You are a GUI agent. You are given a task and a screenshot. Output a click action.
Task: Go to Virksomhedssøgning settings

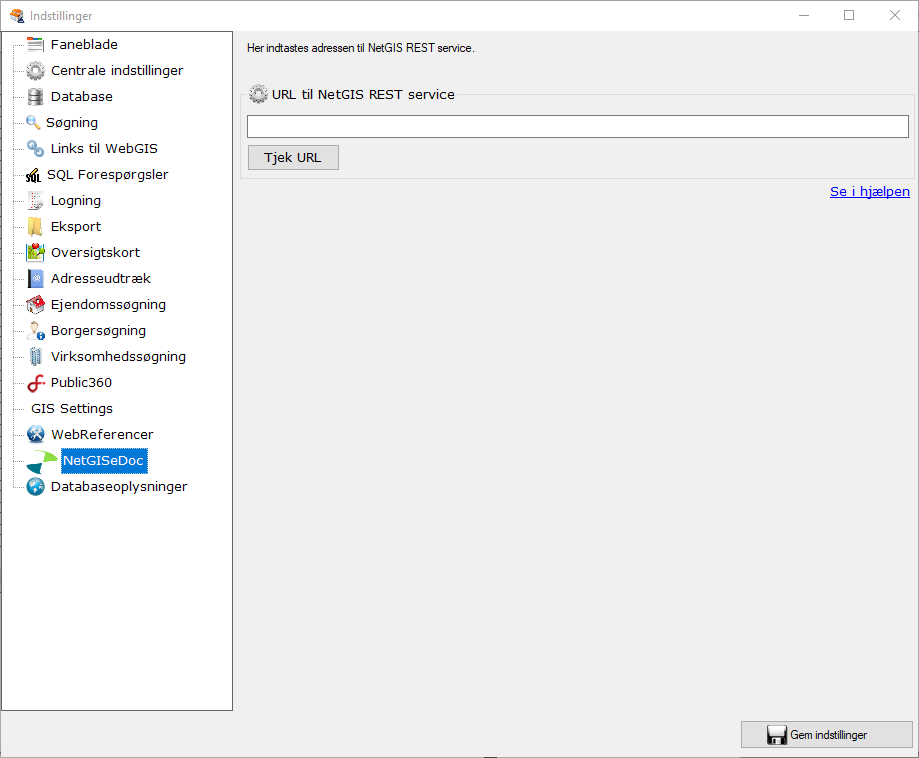click(118, 357)
